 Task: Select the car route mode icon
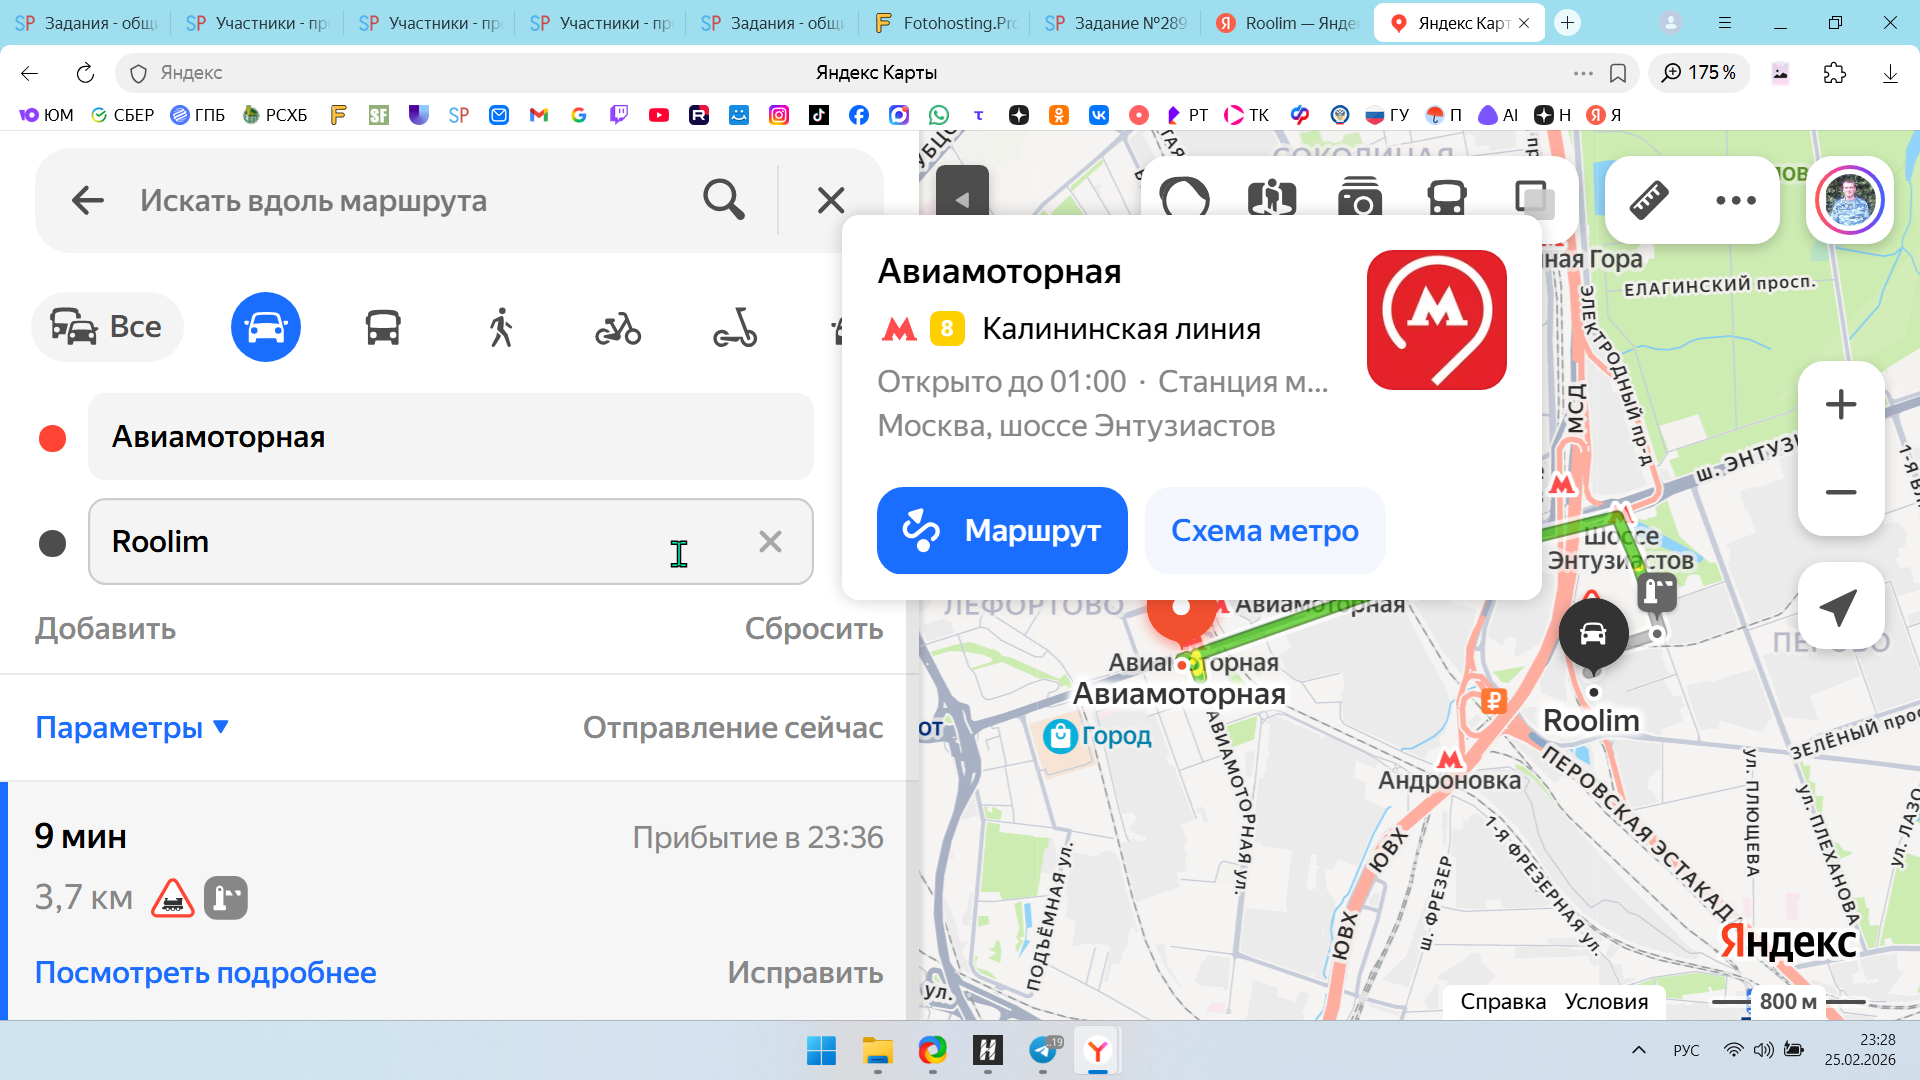[x=266, y=327]
